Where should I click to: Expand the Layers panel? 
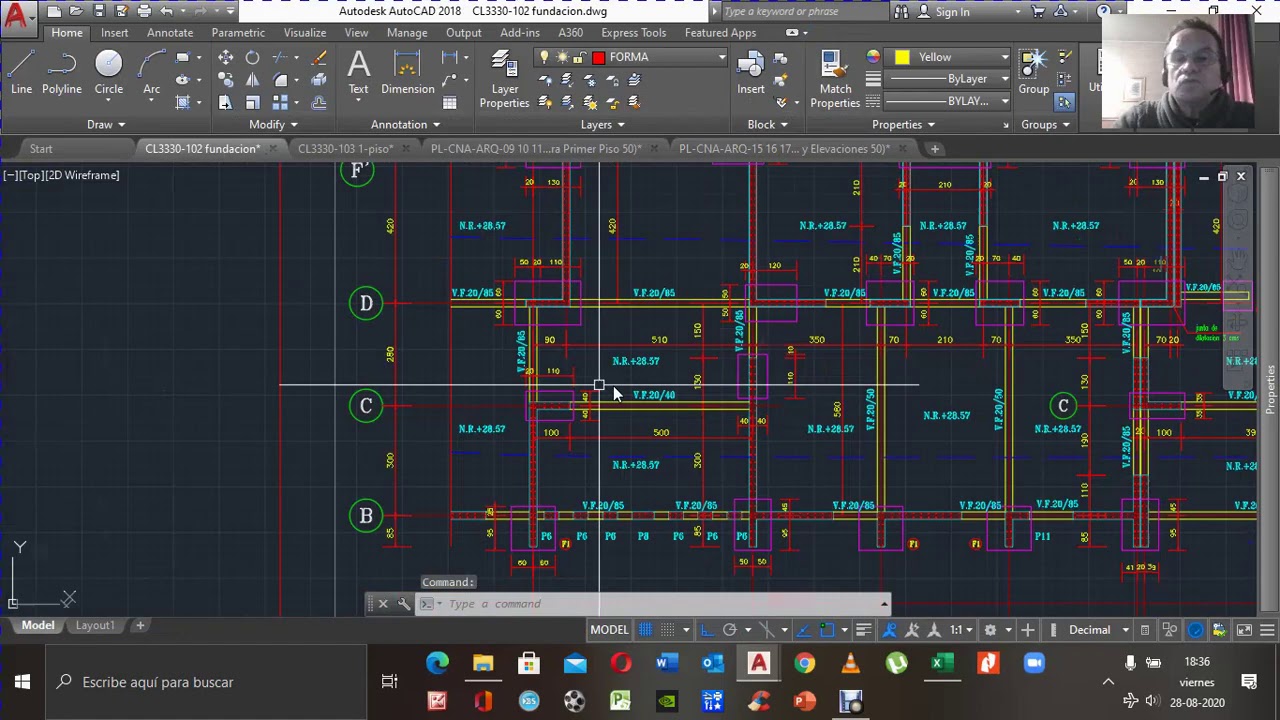[603, 125]
